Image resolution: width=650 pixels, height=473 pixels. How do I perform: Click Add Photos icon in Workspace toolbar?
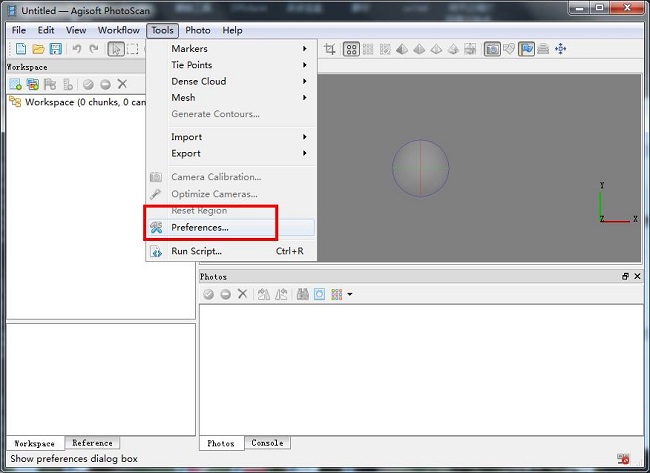pyautogui.click(x=33, y=85)
